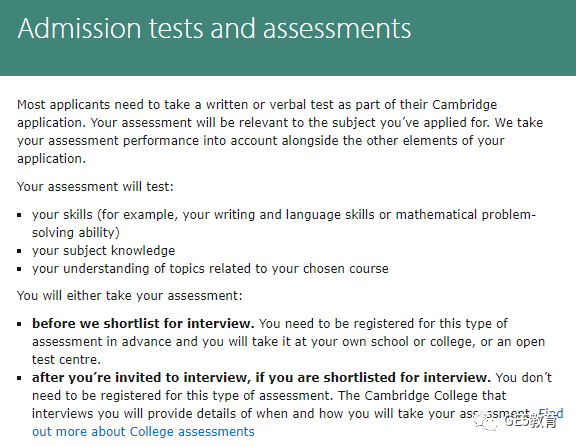Click the bullet marker before 'your skills'
The image size is (576, 447).
(x=19, y=215)
